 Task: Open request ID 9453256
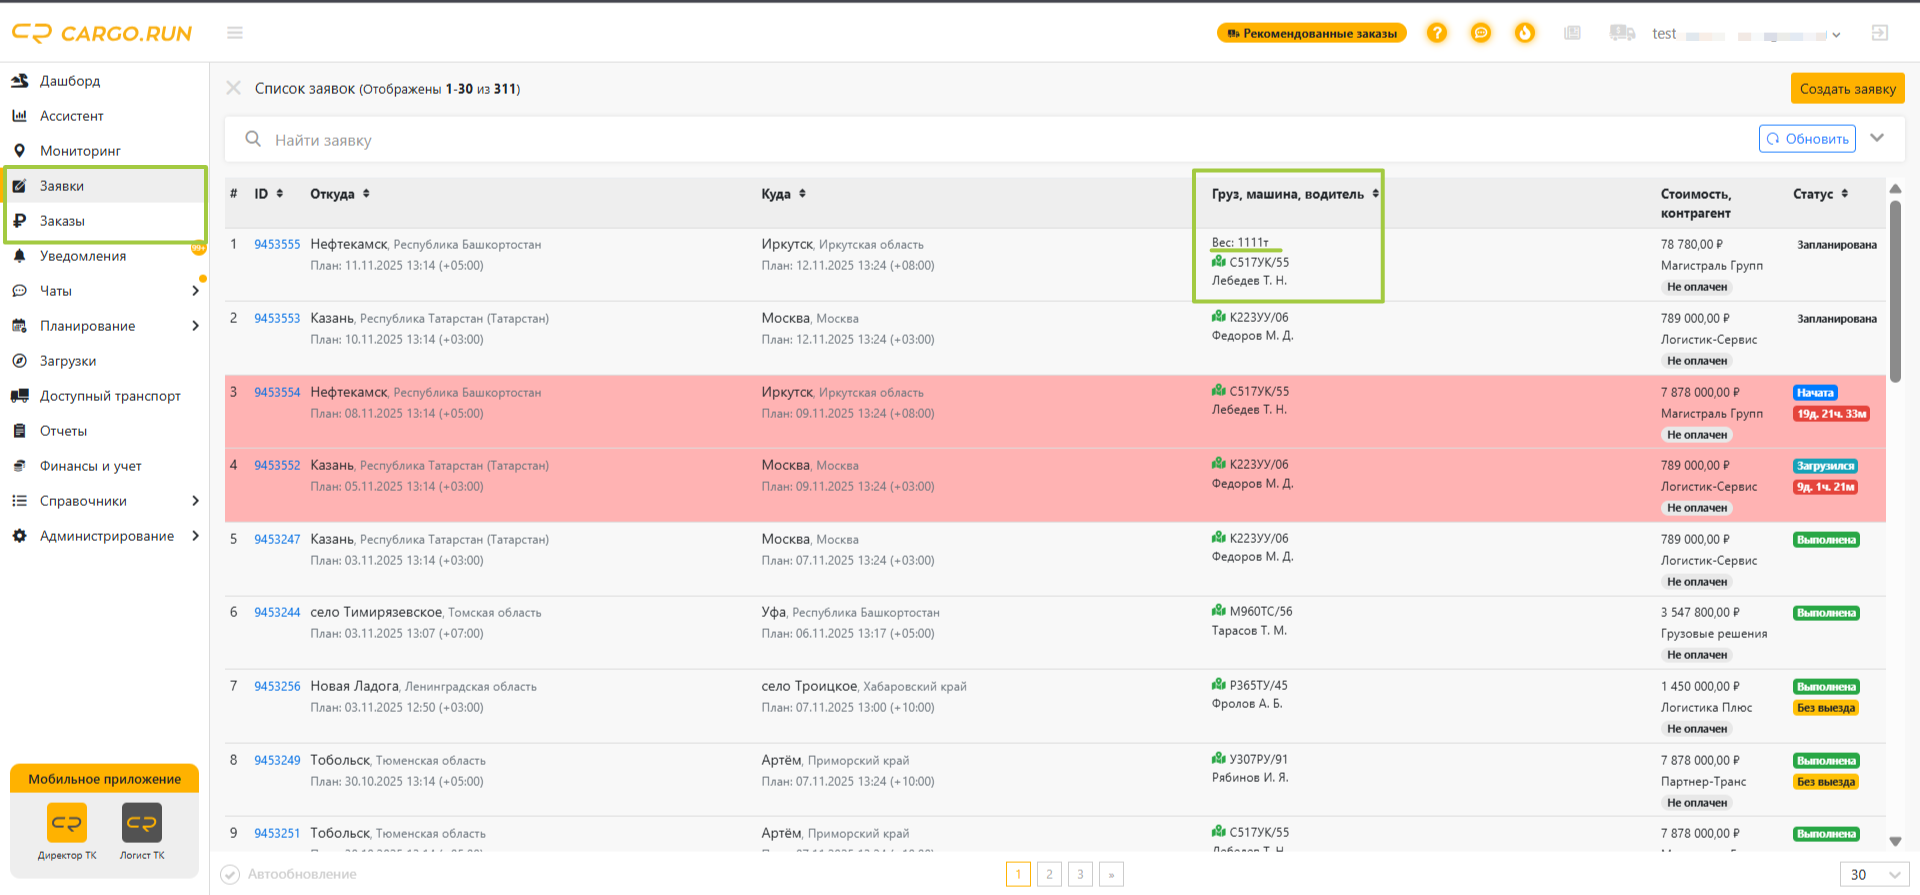tap(277, 686)
